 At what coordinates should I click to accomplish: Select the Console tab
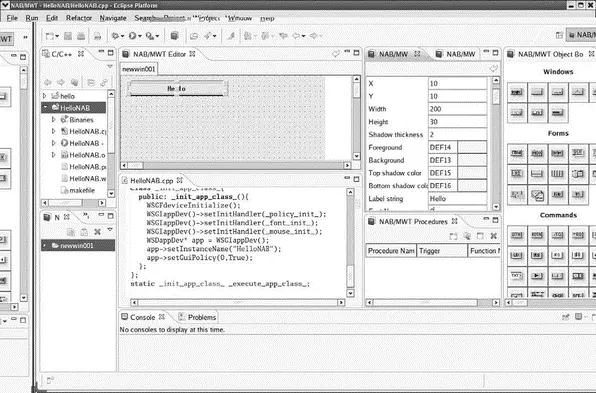click(x=143, y=317)
